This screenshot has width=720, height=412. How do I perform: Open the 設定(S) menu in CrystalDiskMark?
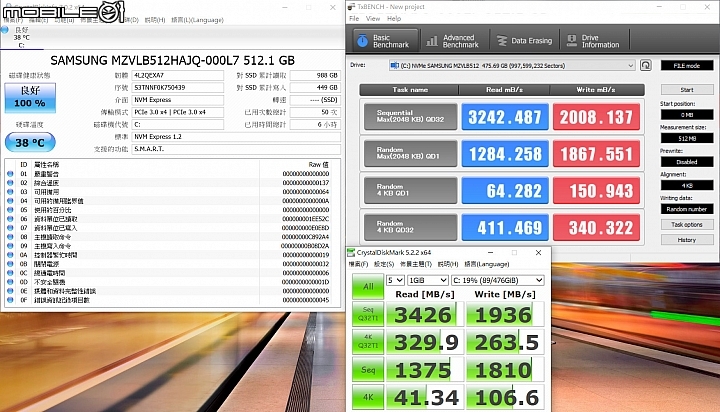pos(384,264)
